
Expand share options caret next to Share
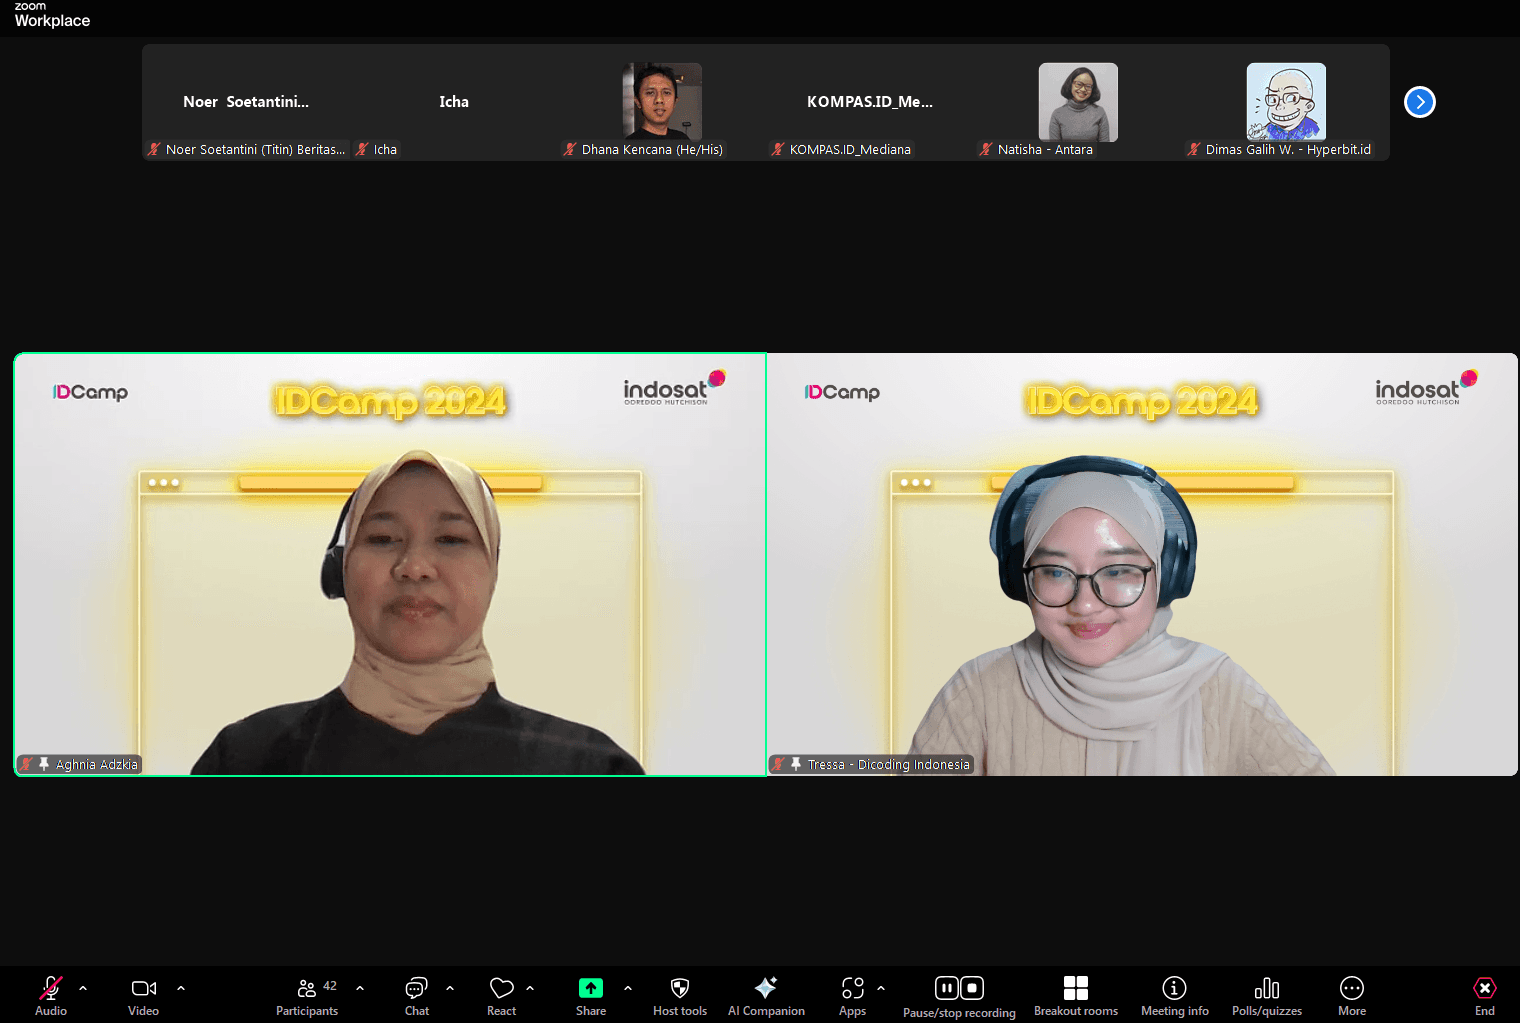628,988
